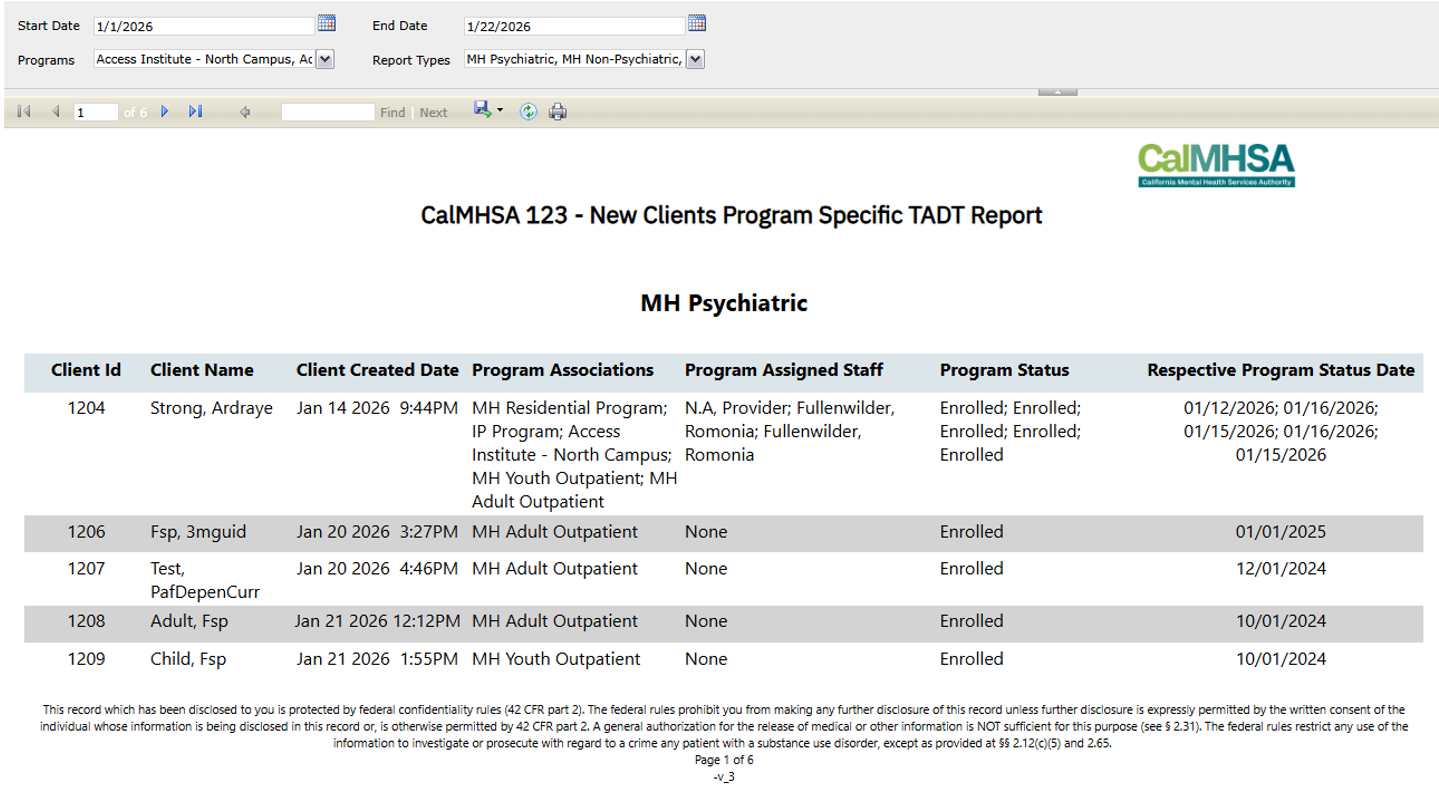Refresh the report
1439x799 pixels.
click(x=528, y=112)
